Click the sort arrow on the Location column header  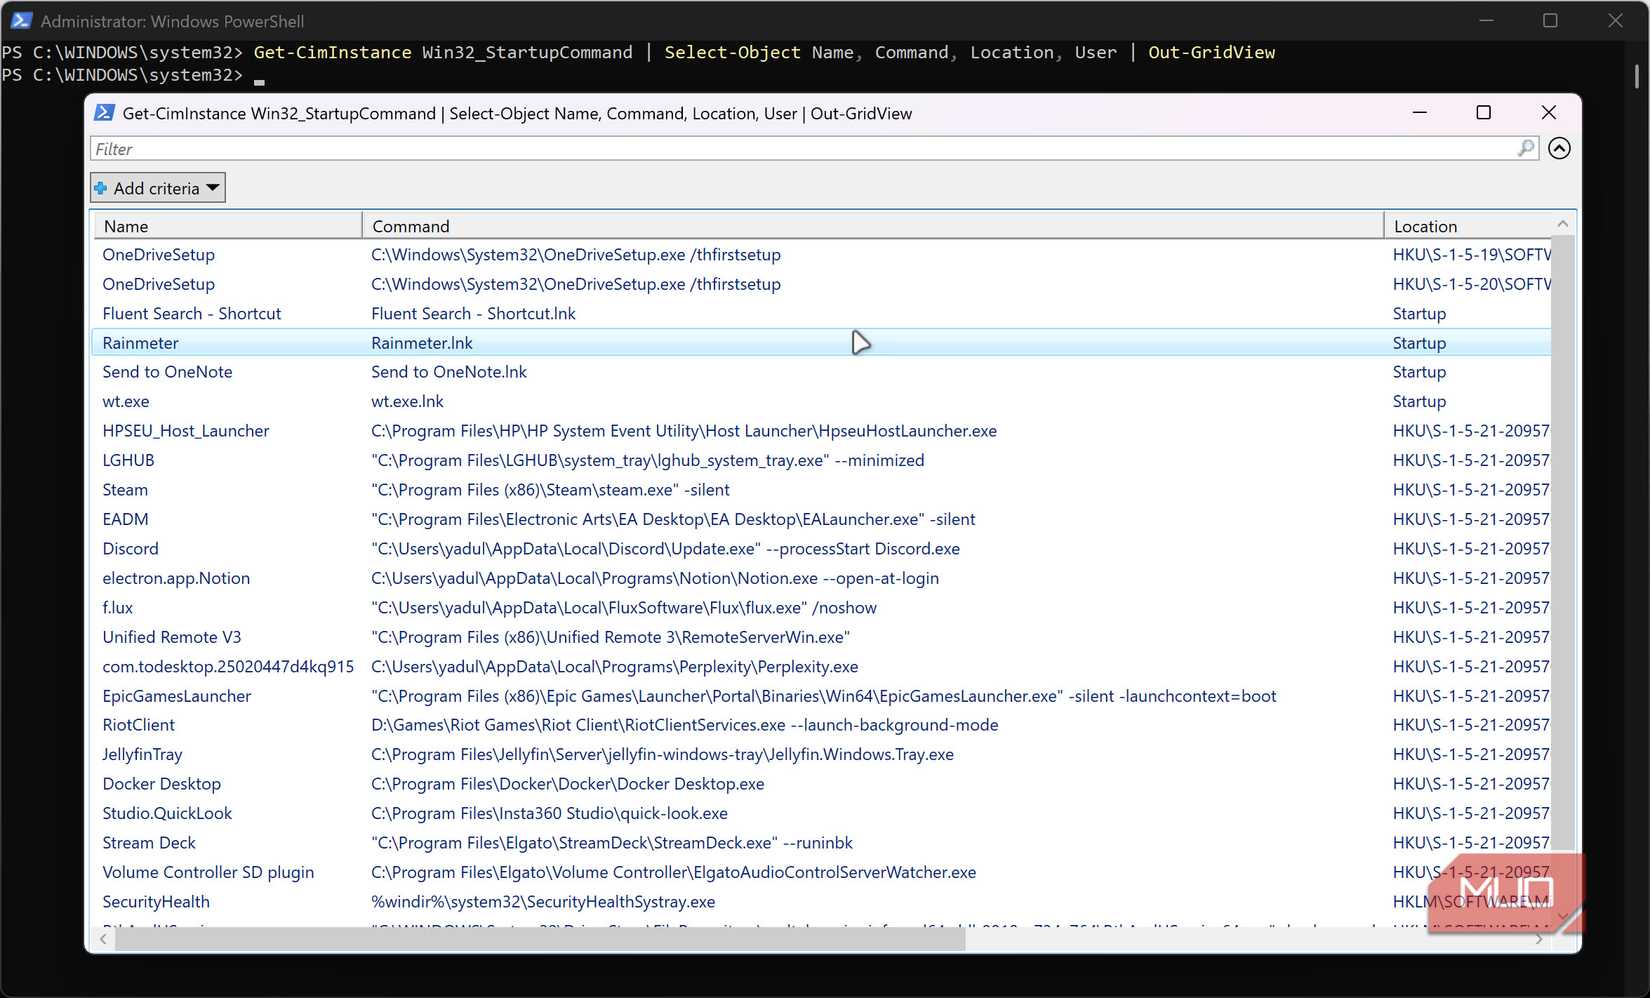[1561, 222]
